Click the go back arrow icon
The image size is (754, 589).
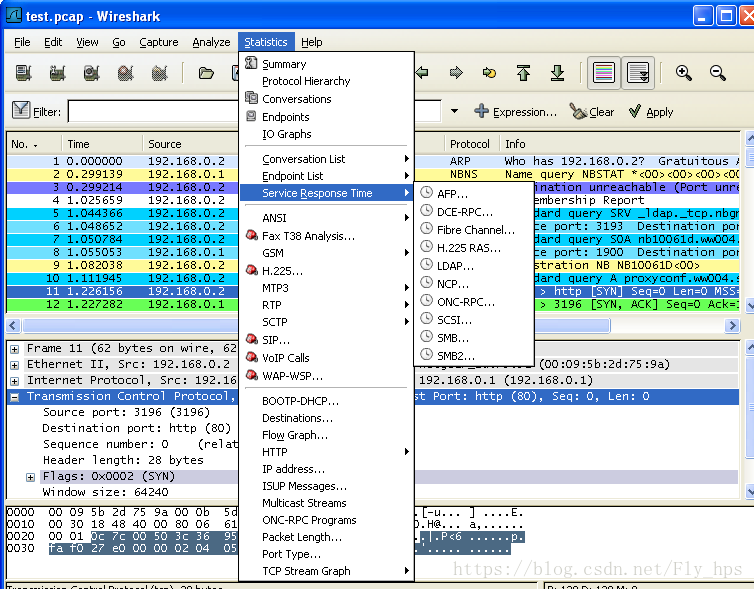pos(422,73)
